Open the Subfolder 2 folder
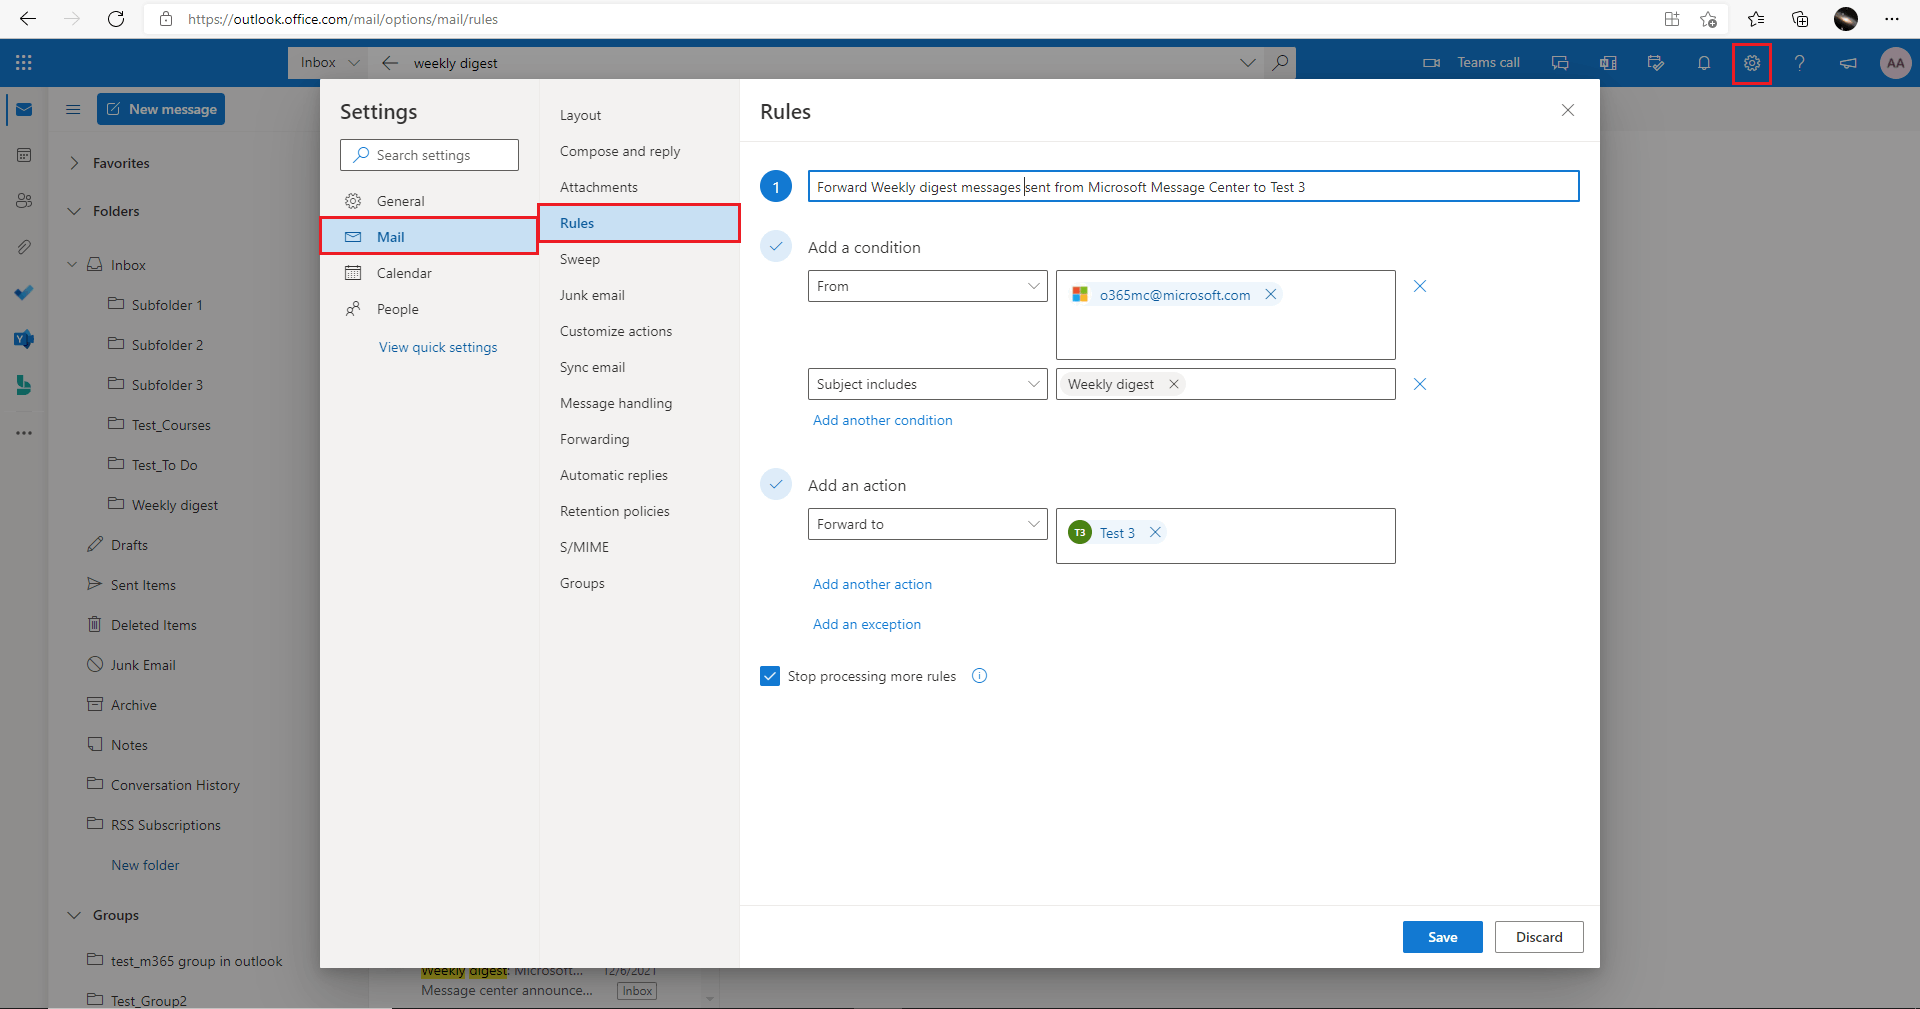 pyautogui.click(x=167, y=345)
